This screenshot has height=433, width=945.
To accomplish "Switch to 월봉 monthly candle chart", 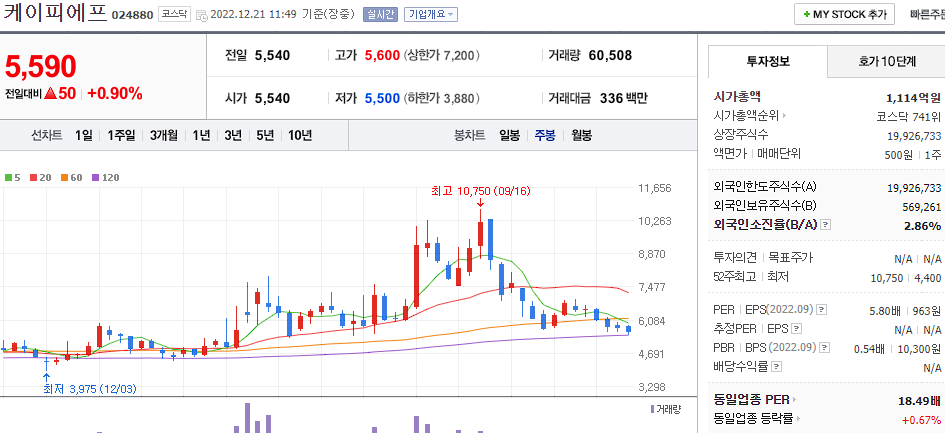I will tap(582, 135).
